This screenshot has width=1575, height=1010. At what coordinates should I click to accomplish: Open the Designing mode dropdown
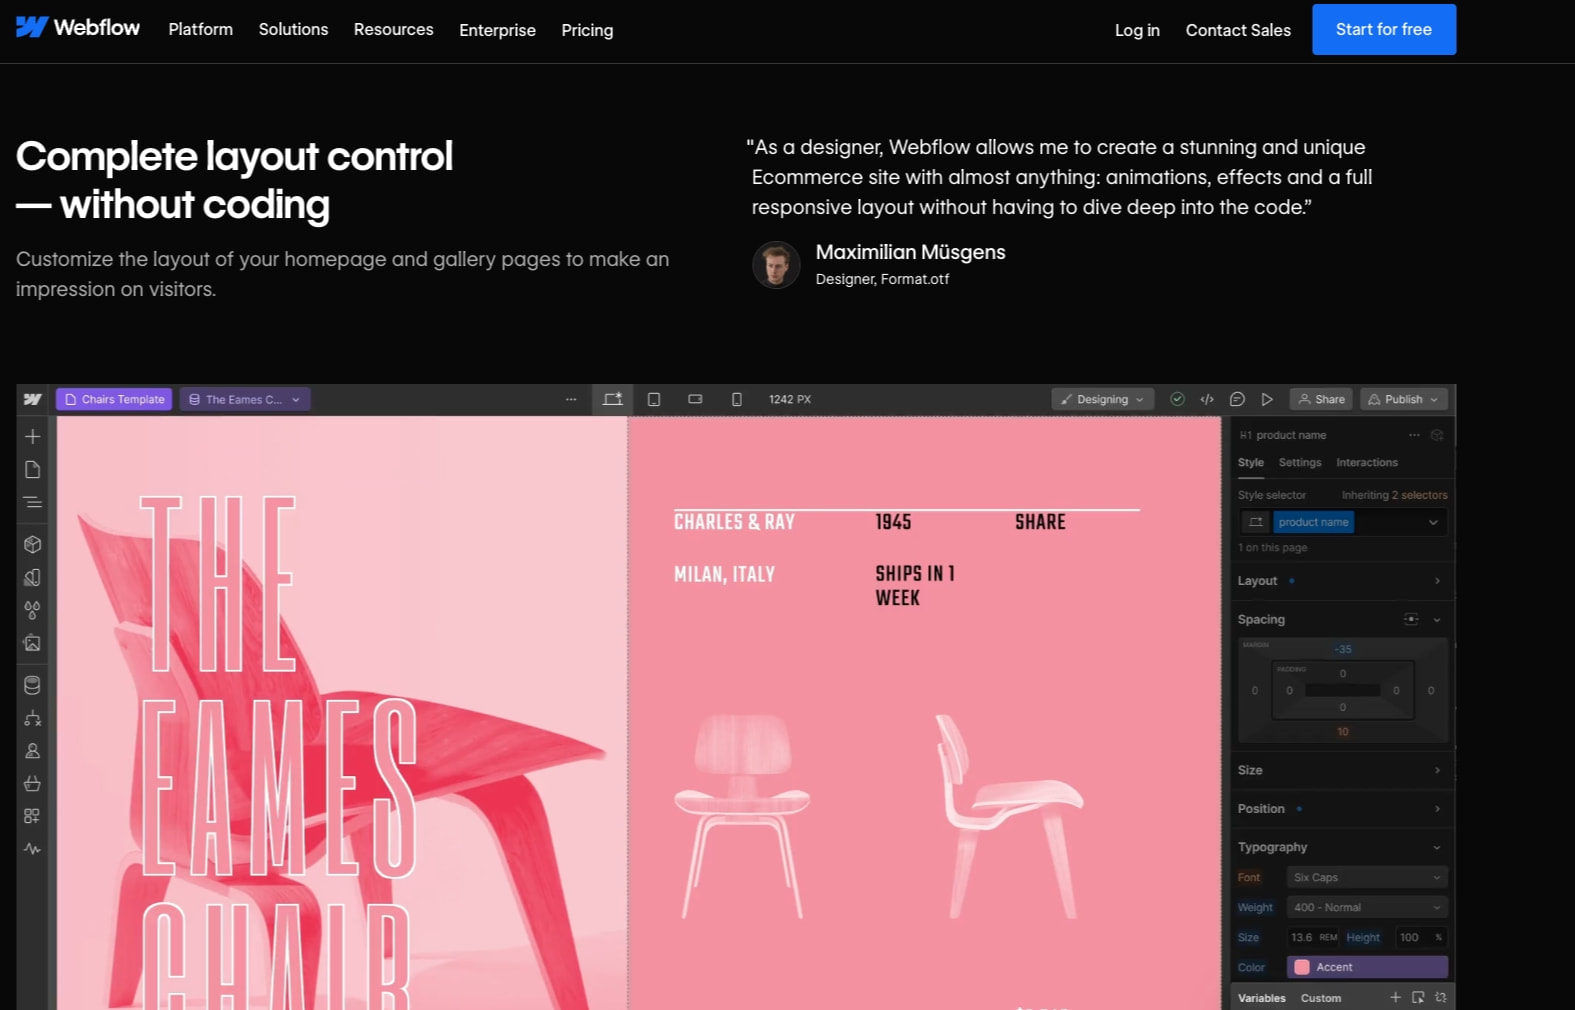pyautogui.click(x=1103, y=399)
